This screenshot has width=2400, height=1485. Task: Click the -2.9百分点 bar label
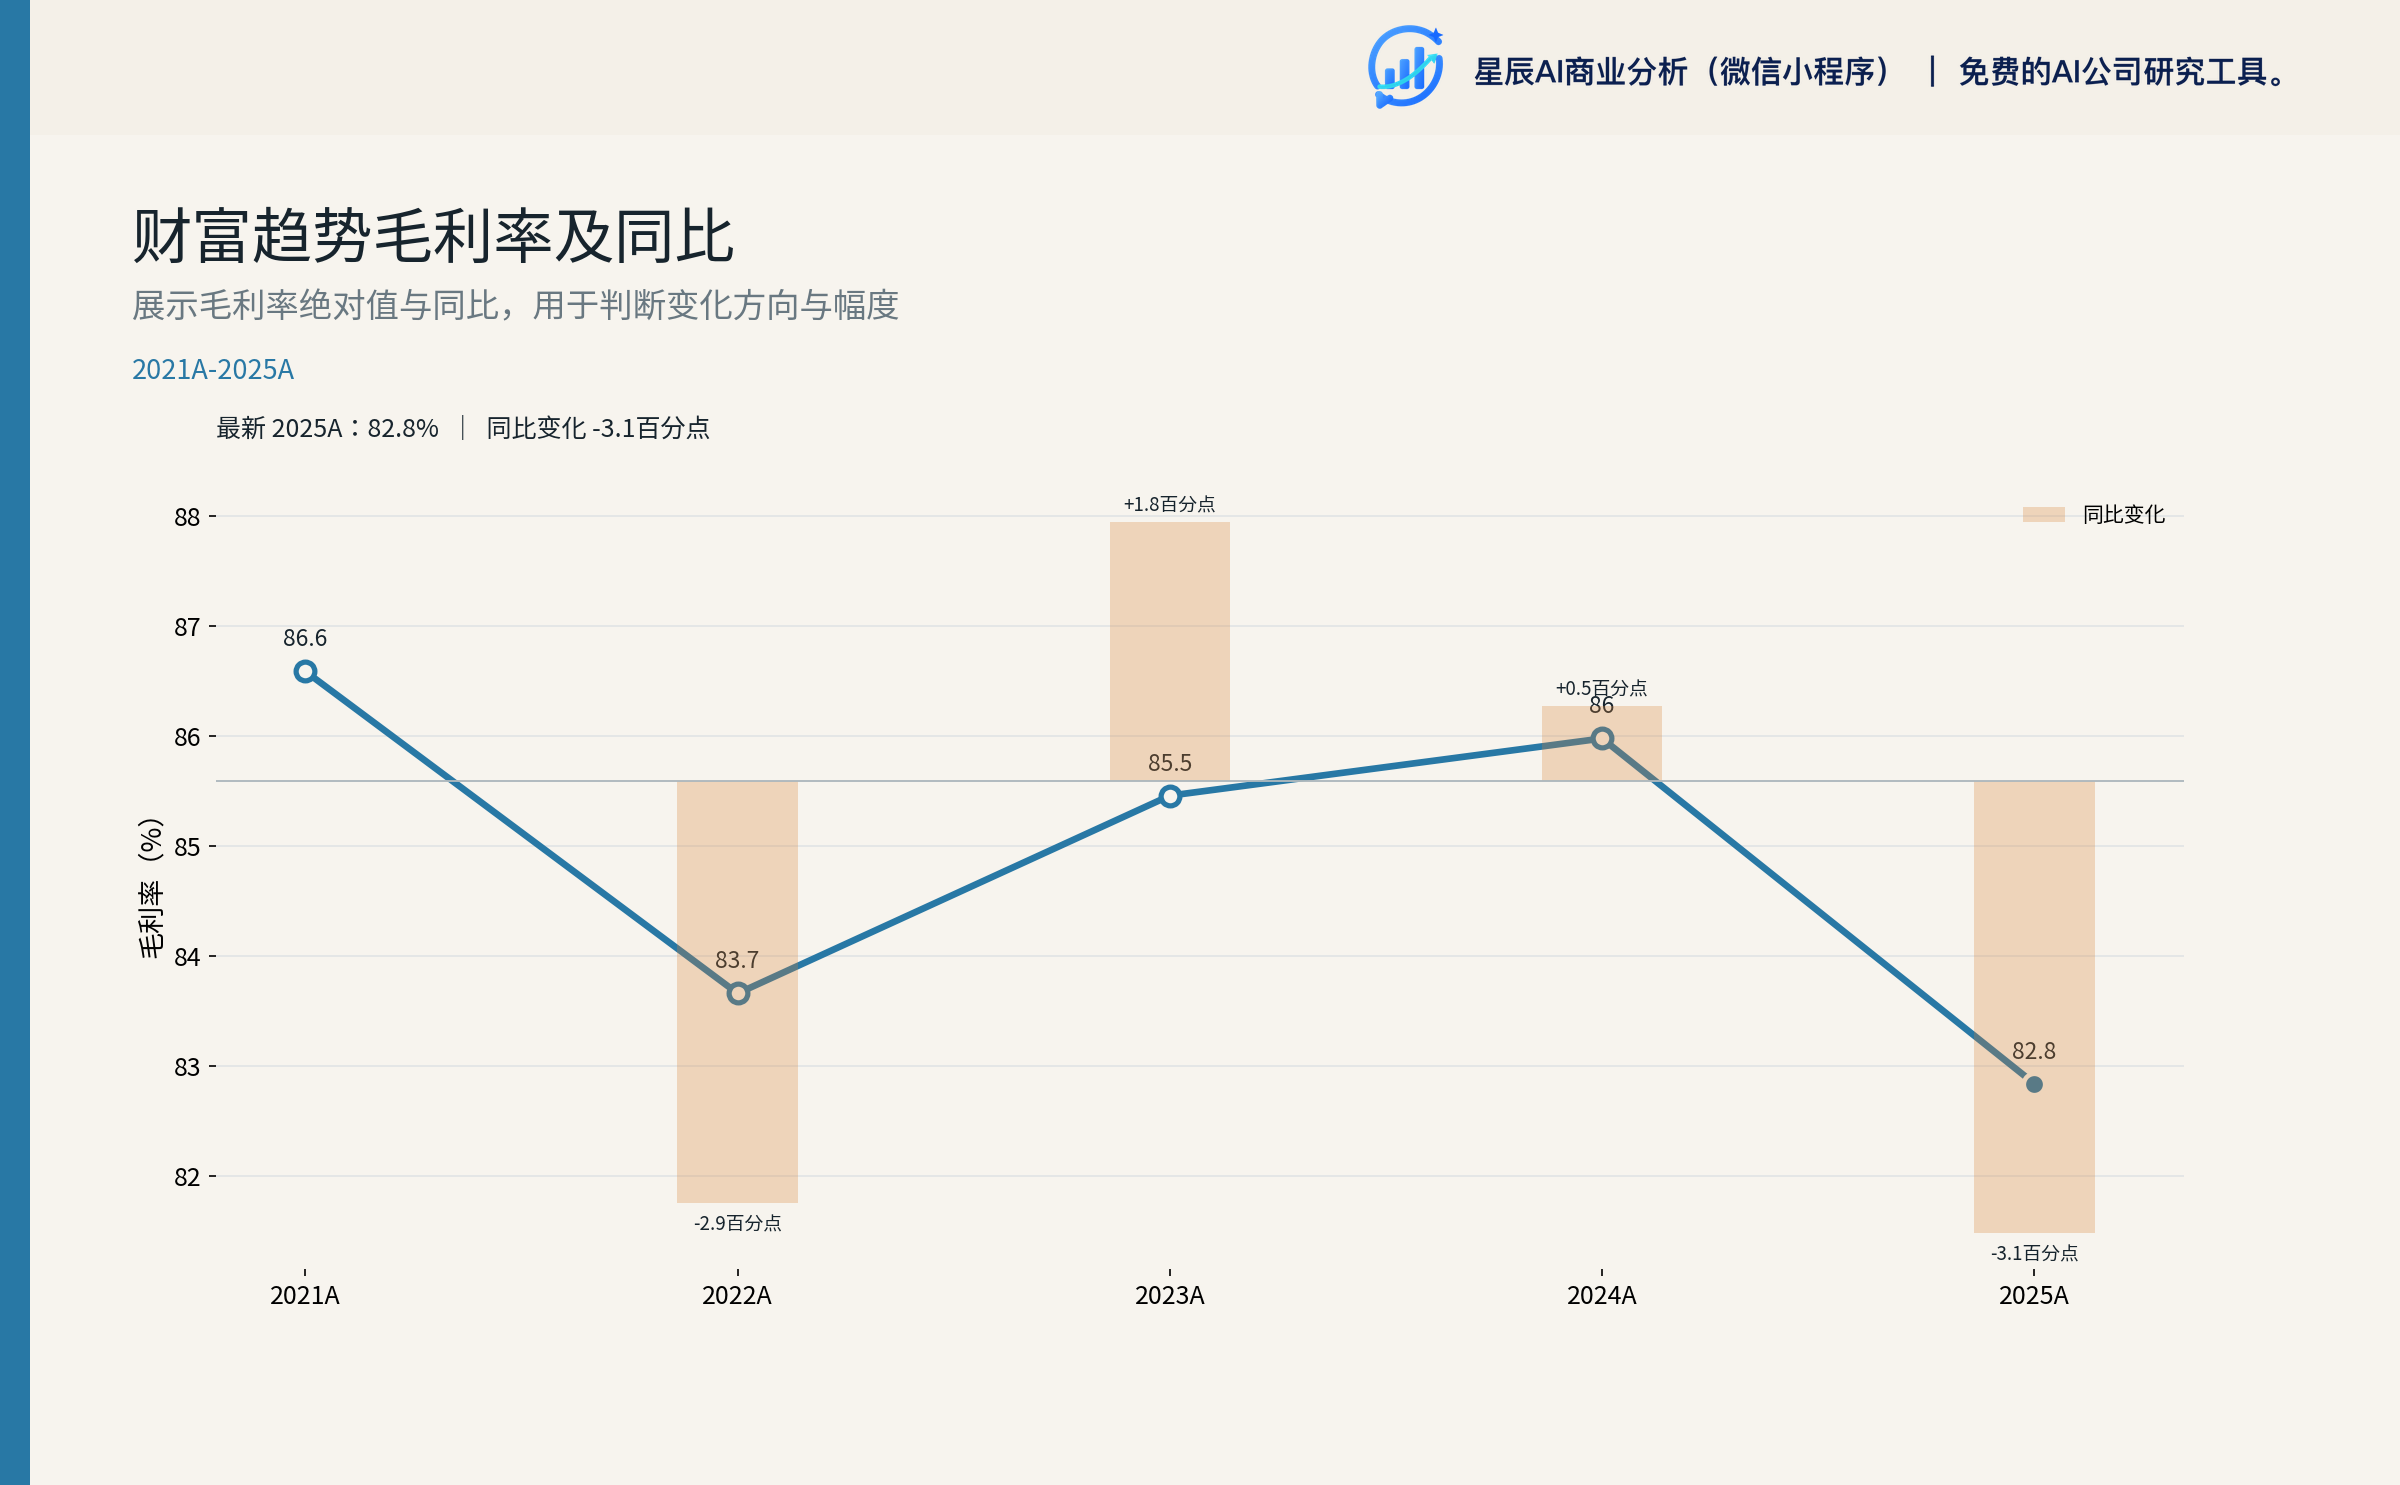(738, 1223)
